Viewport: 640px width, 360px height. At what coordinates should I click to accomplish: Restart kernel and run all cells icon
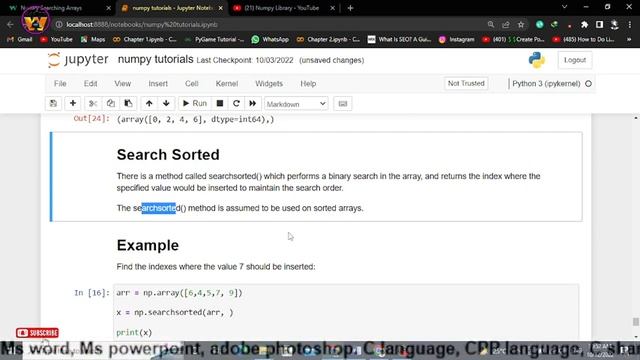pos(253,104)
